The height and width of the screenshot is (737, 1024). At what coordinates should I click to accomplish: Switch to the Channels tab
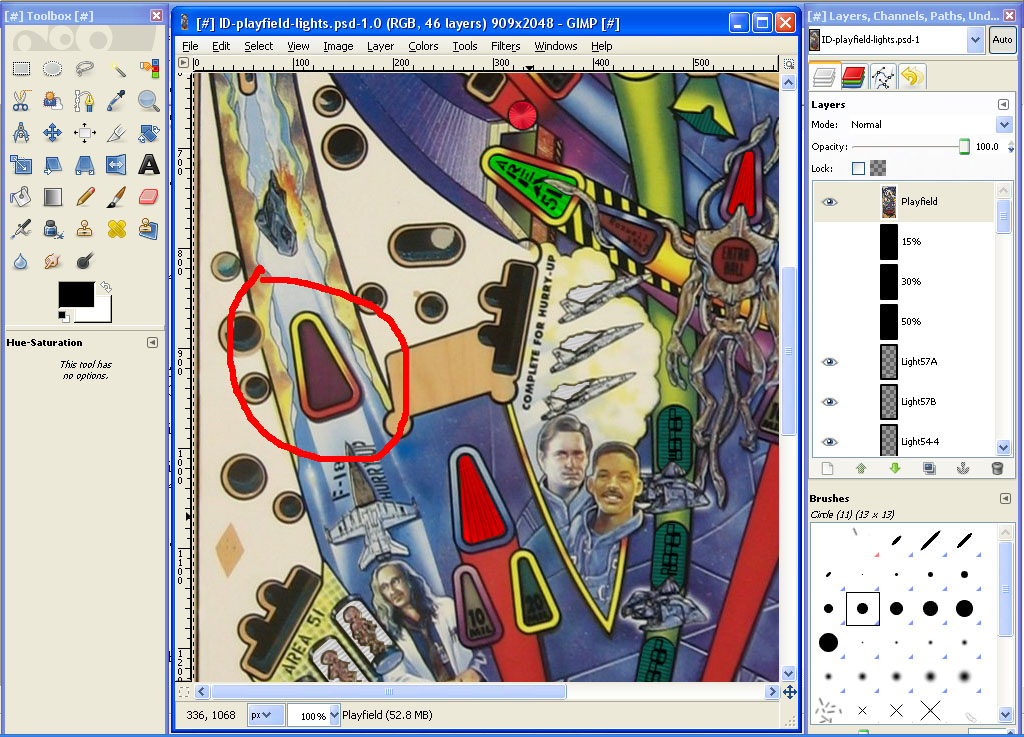853,77
